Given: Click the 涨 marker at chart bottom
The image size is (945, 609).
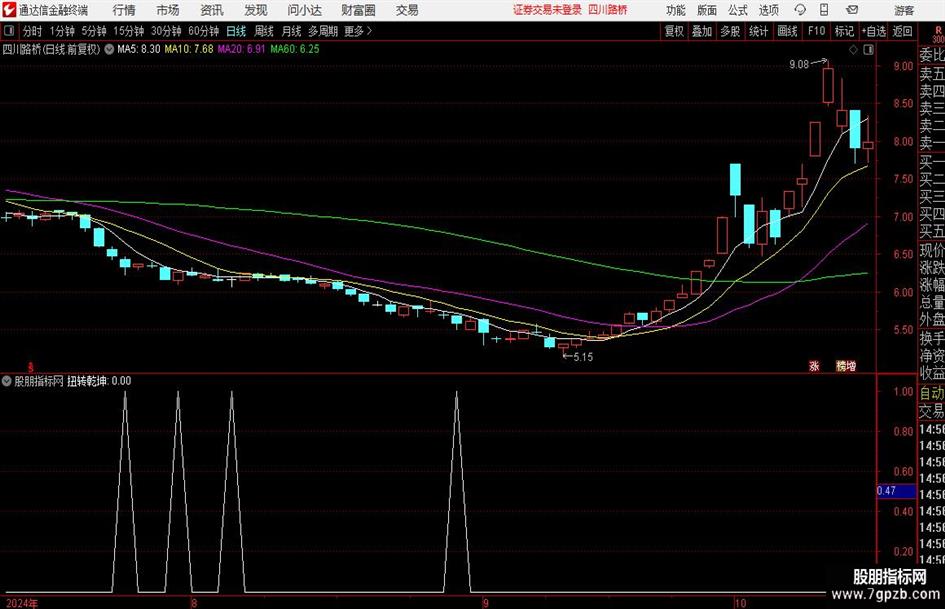Looking at the screenshot, I should [814, 366].
